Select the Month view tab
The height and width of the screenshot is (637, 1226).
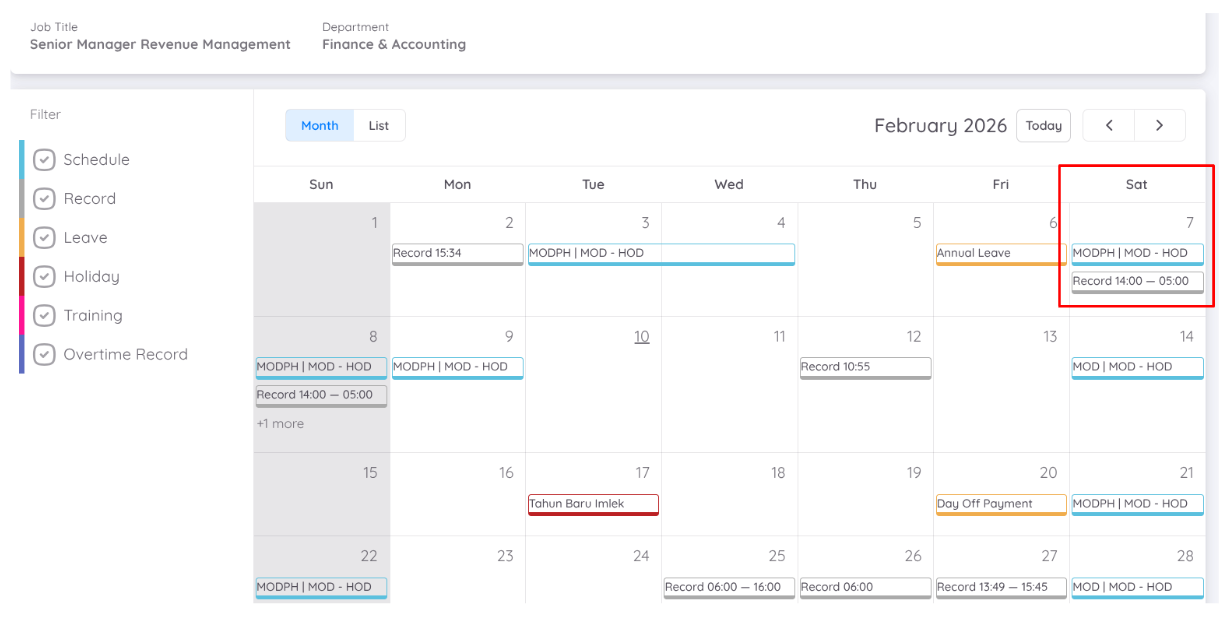tap(319, 125)
